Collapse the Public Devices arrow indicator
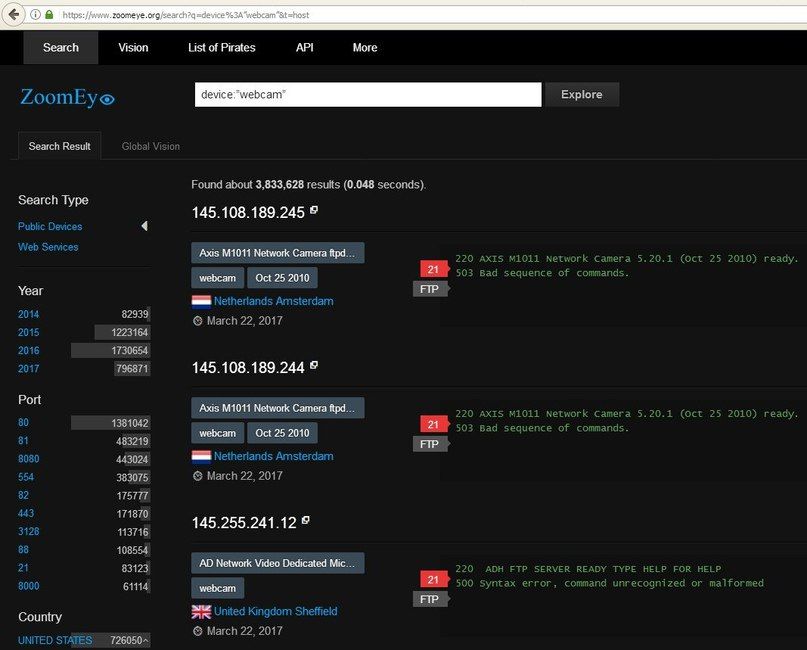The height and width of the screenshot is (650, 807). (144, 226)
